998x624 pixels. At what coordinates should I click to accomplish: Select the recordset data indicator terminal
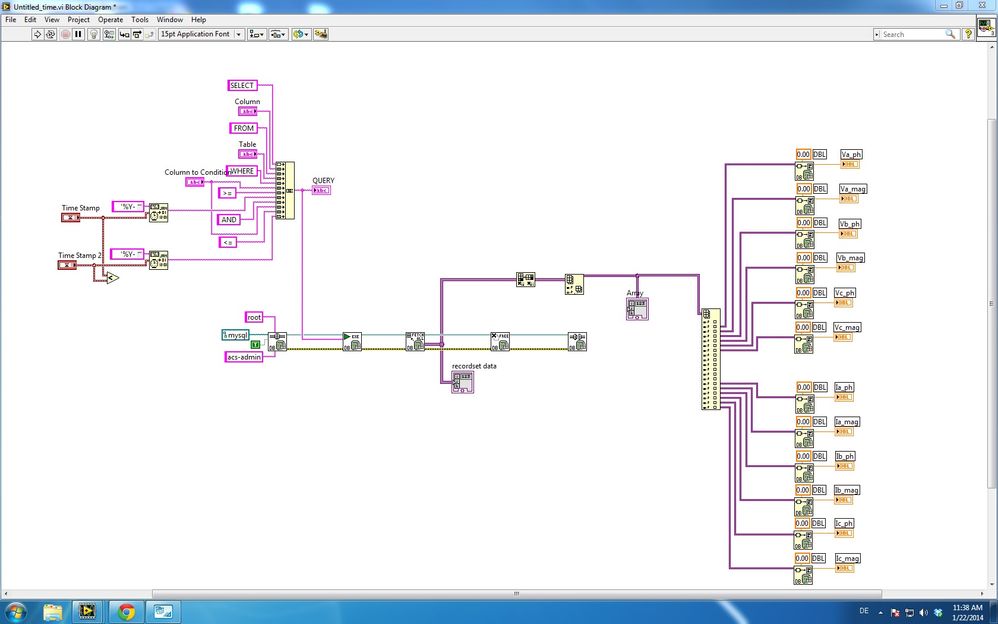click(x=463, y=383)
